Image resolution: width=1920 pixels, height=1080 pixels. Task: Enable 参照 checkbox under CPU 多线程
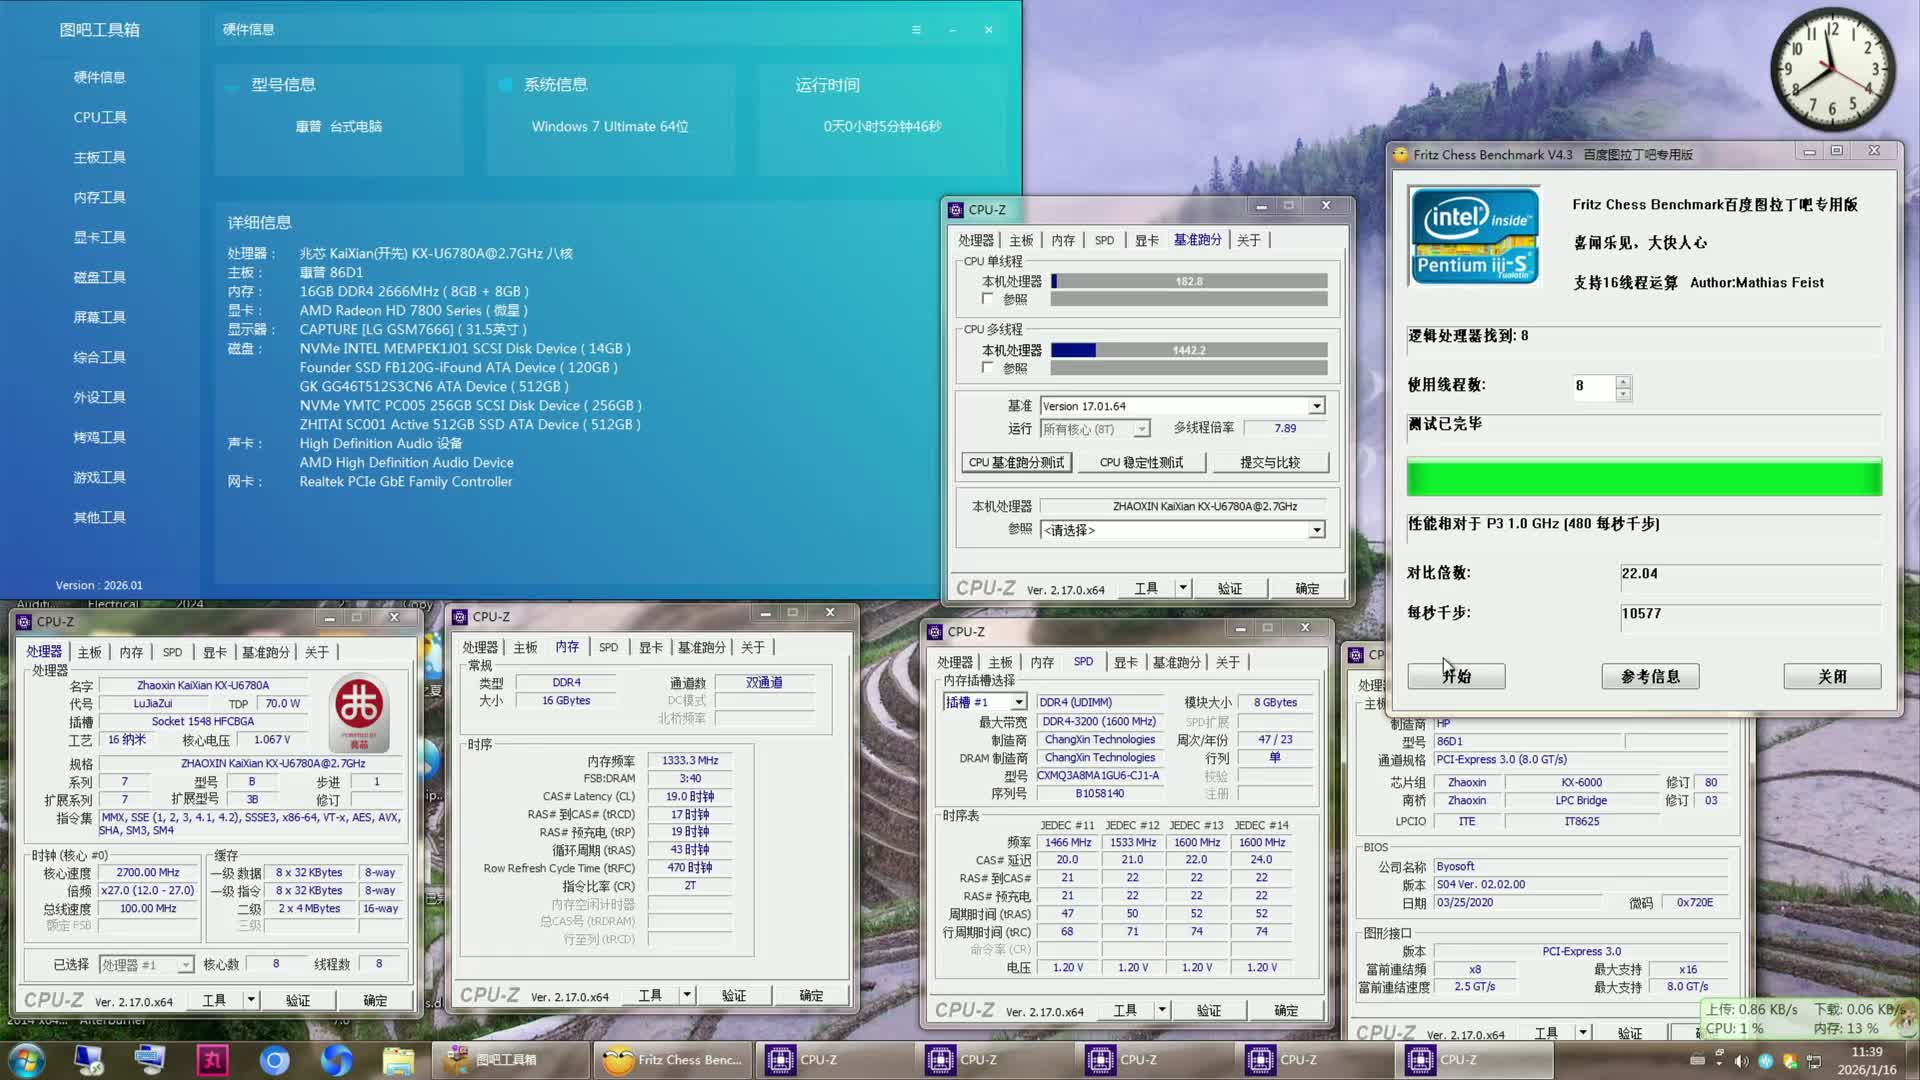(x=988, y=368)
